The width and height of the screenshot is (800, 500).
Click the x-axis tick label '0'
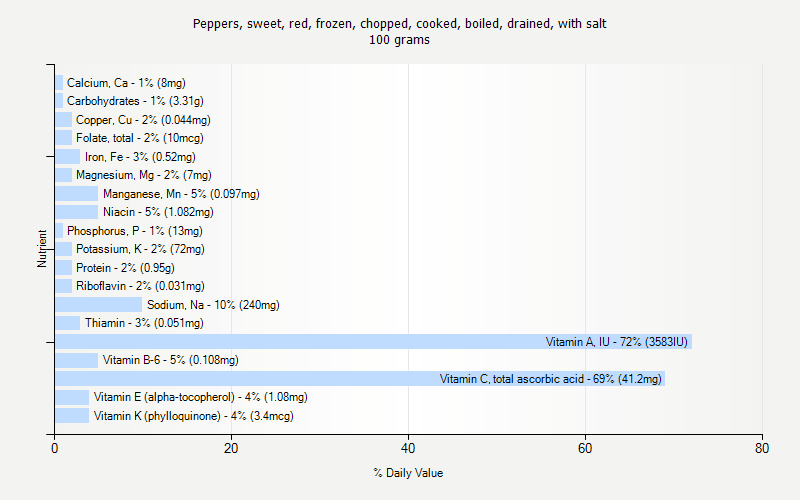coord(55,448)
